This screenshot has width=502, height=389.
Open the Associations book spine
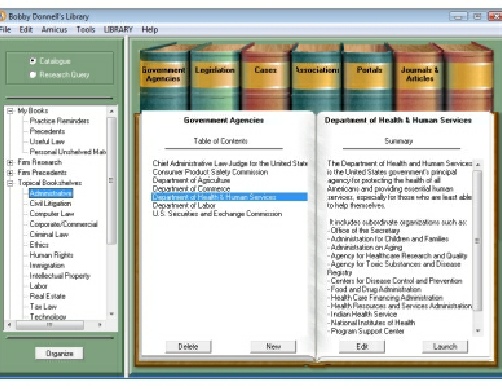[317, 77]
